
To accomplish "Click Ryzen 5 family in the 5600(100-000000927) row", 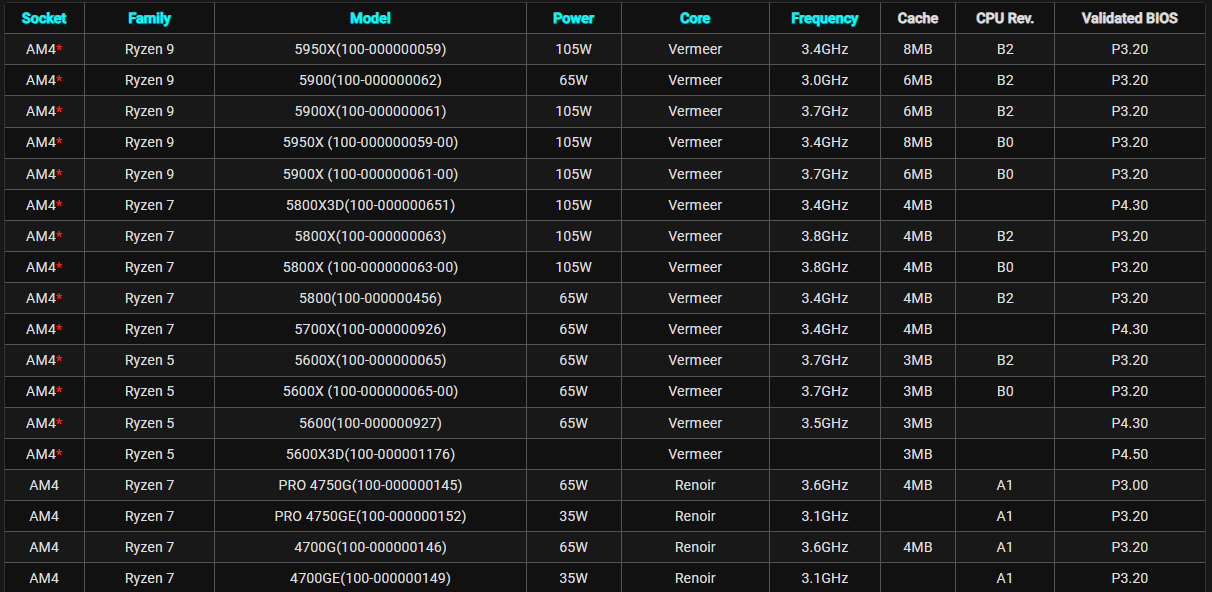I will point(150,423).
